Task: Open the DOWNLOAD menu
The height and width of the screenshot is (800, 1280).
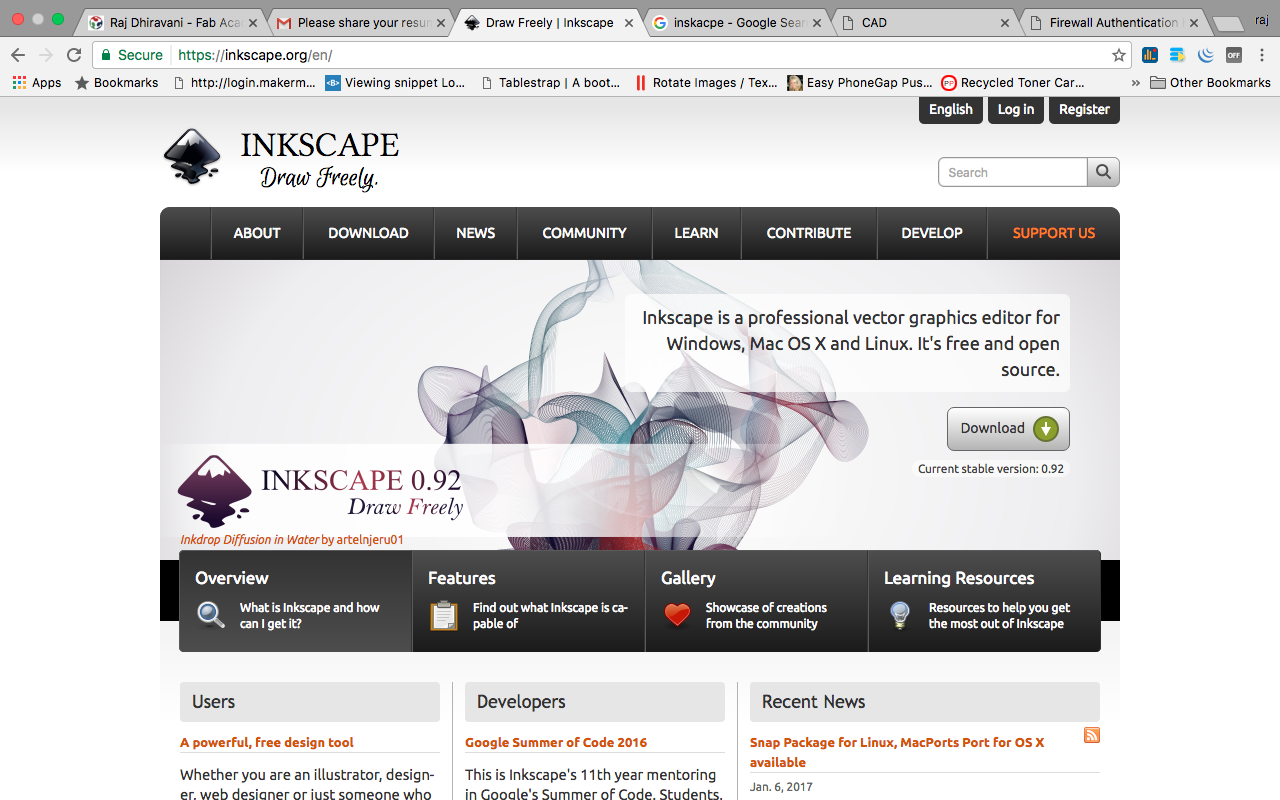Action: coord(368,233)
